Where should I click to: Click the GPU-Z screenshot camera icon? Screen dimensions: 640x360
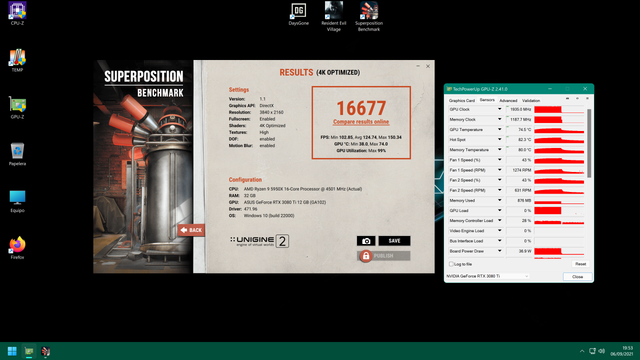(567, 99)
